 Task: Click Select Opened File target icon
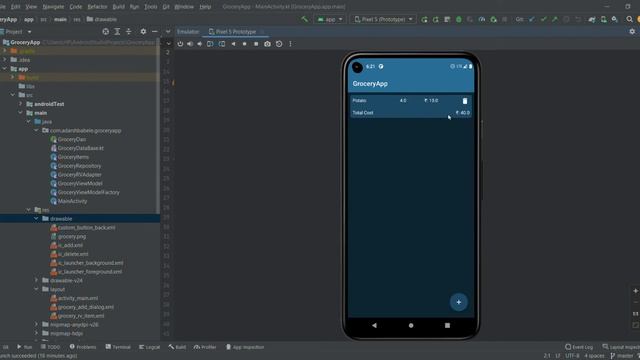106,31
